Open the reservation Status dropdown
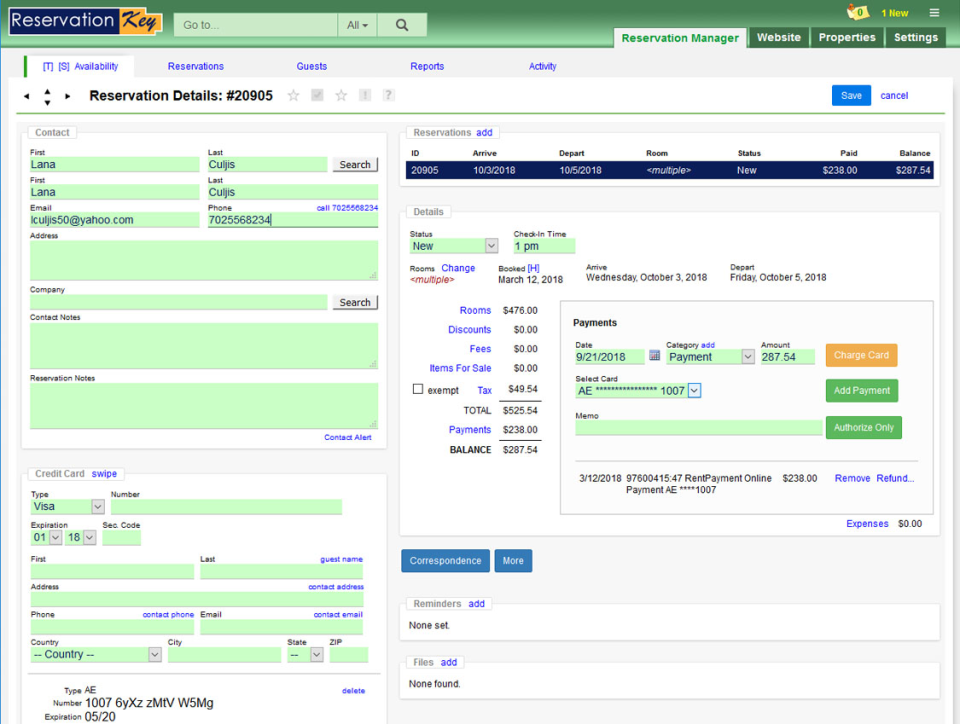 pos(489,245)
